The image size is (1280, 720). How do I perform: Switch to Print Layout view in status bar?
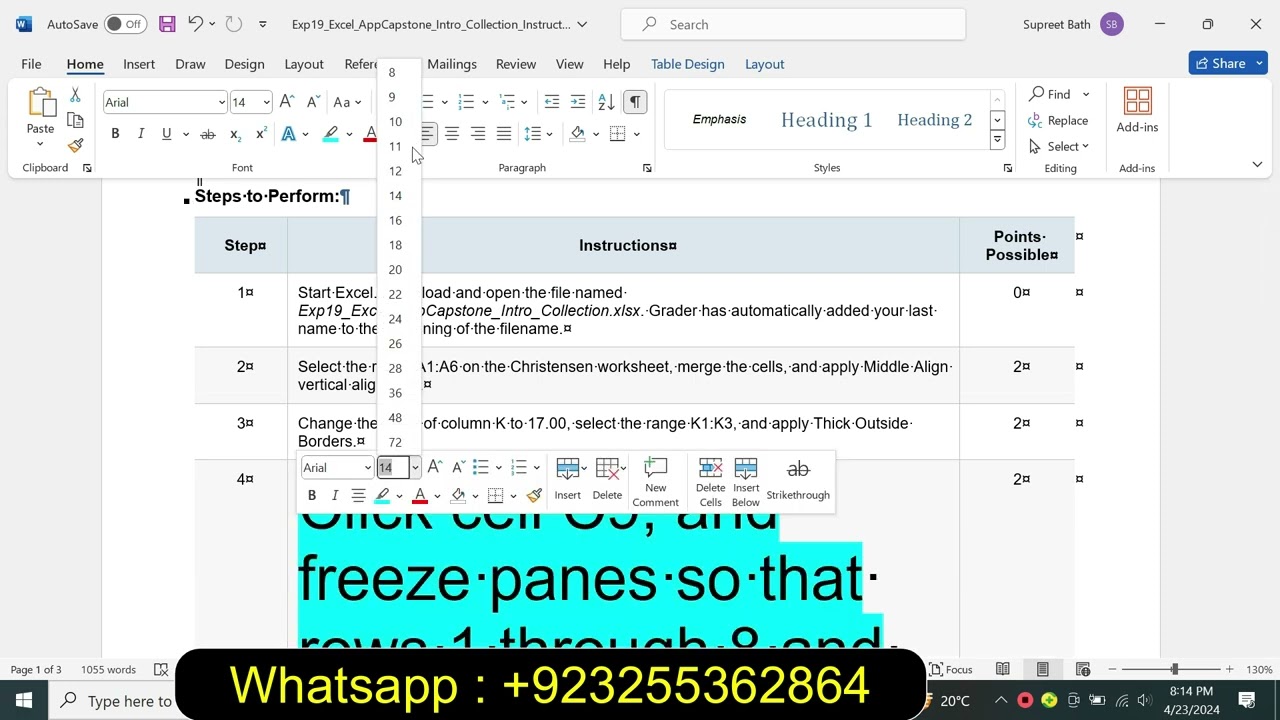tap(1042, 670)
